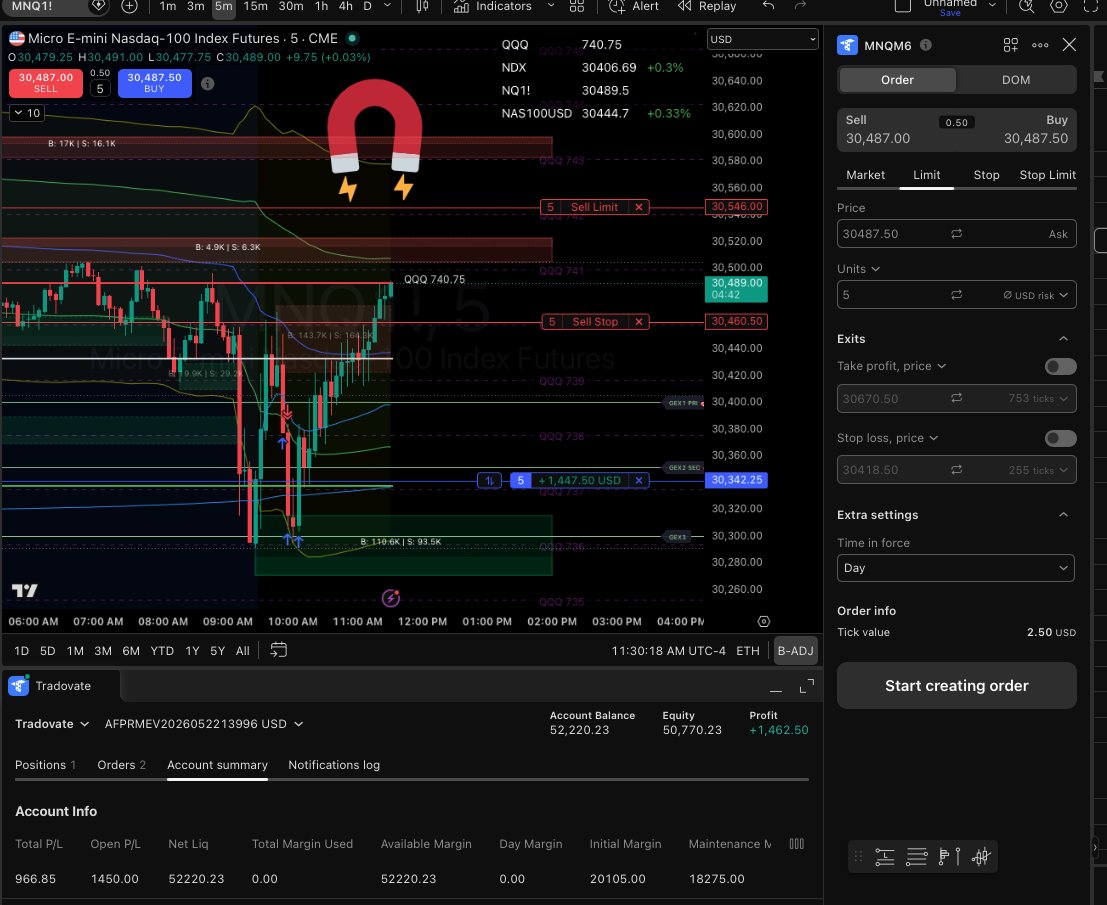
Task: Select the horizontal levels drawing tool icon
Action: [x=916, y=857]
